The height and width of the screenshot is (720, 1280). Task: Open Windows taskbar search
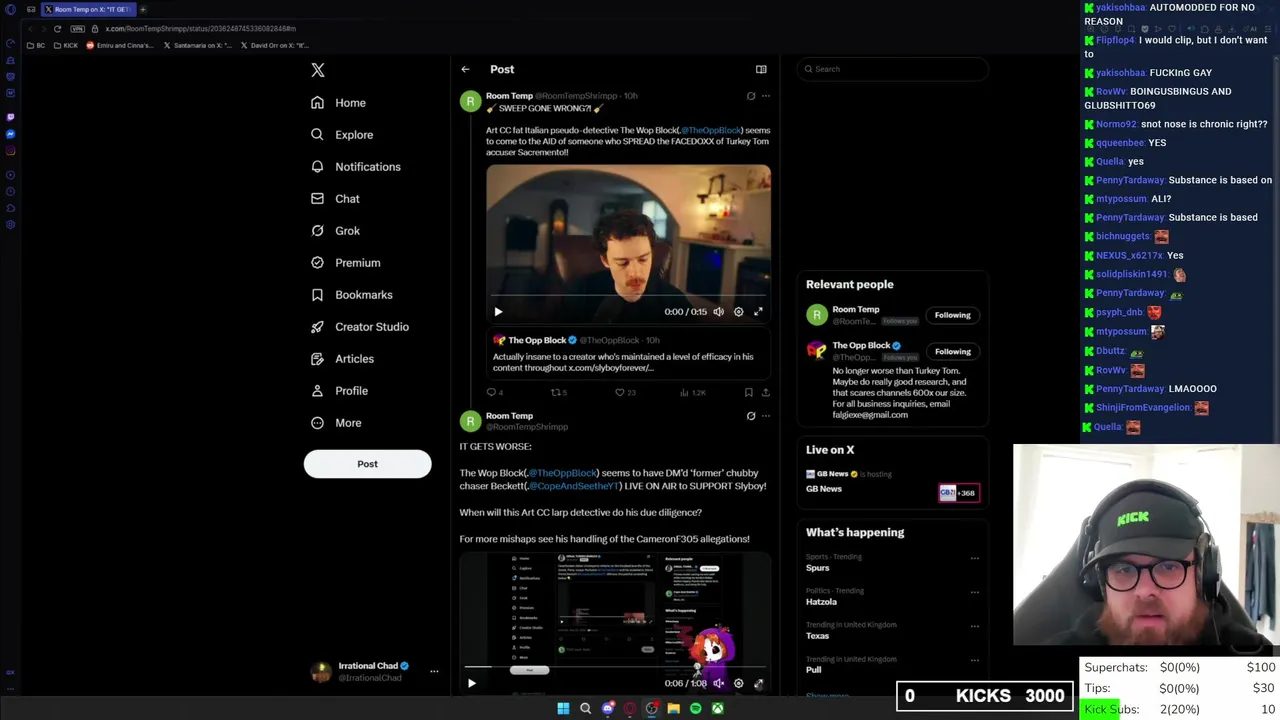click(585, 709)
